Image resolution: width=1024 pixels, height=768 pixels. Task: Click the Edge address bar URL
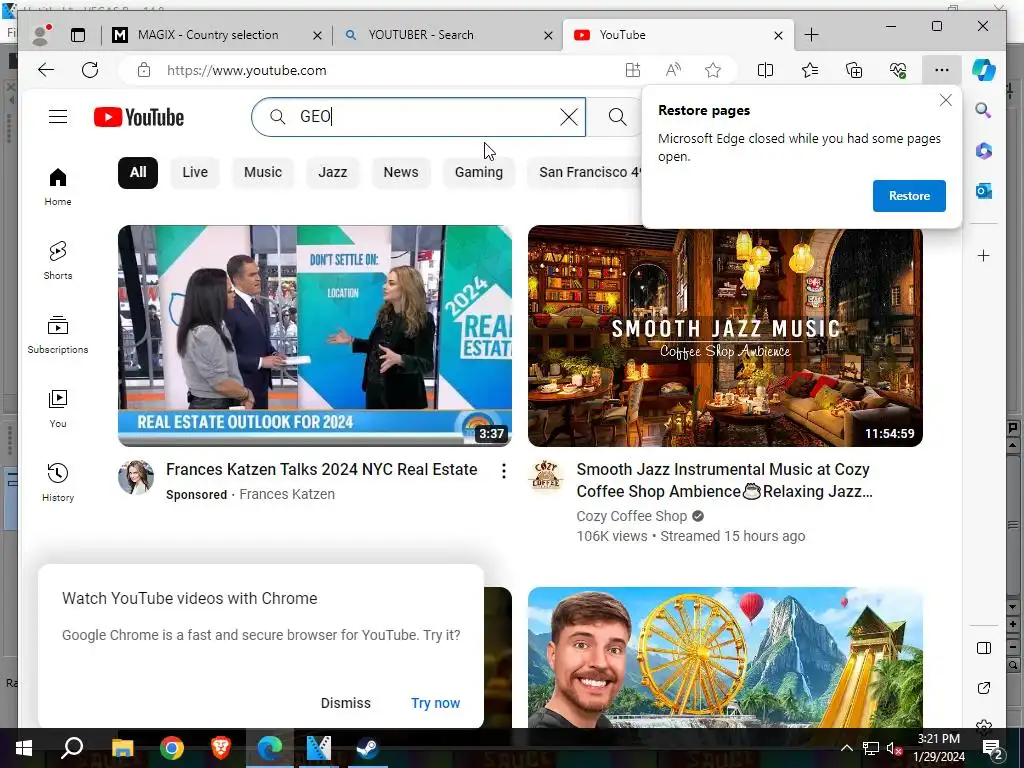point(246,71)
